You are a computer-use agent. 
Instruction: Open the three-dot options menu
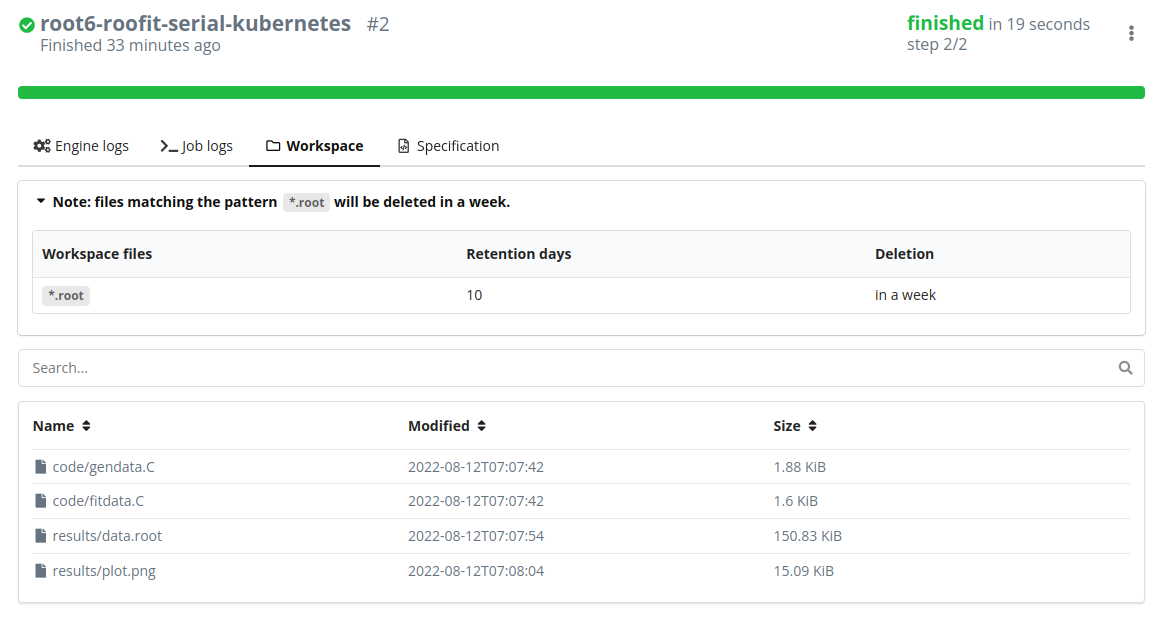click(1131, 33)
